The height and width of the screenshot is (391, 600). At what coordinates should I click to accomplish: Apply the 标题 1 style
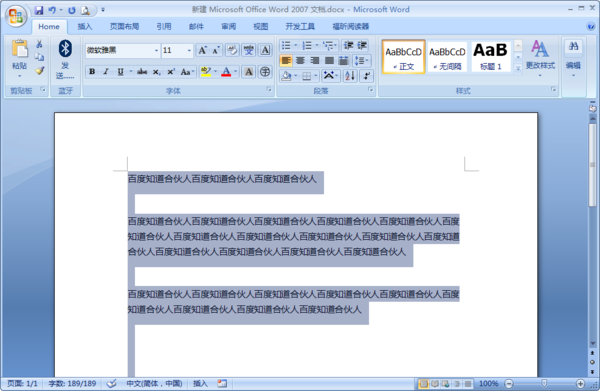pyautogui.click(x=490, y=57)
